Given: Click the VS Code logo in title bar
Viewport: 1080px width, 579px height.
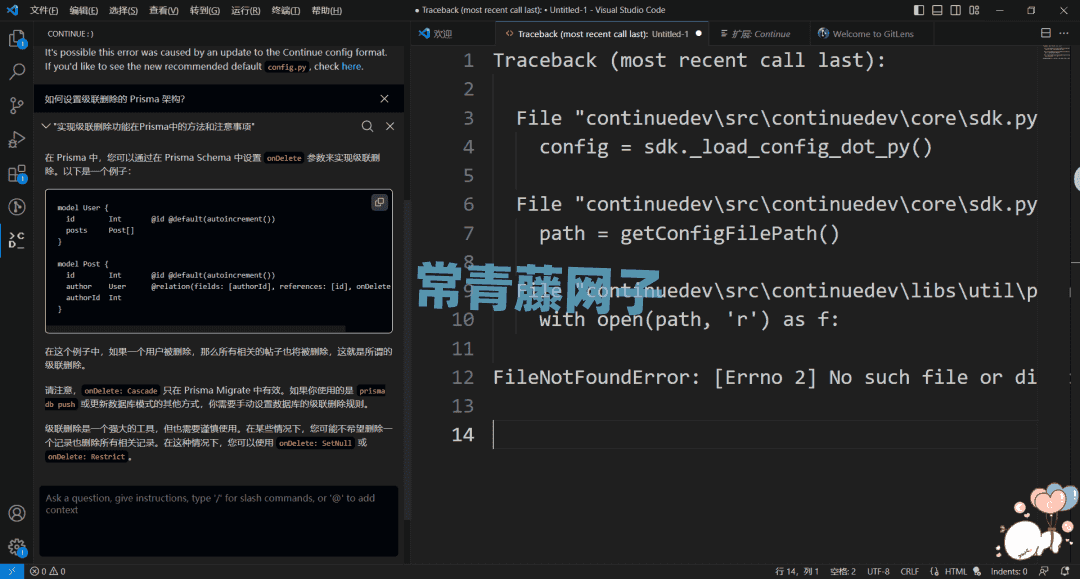Looking at the screenshot, I should pos(12,10).
